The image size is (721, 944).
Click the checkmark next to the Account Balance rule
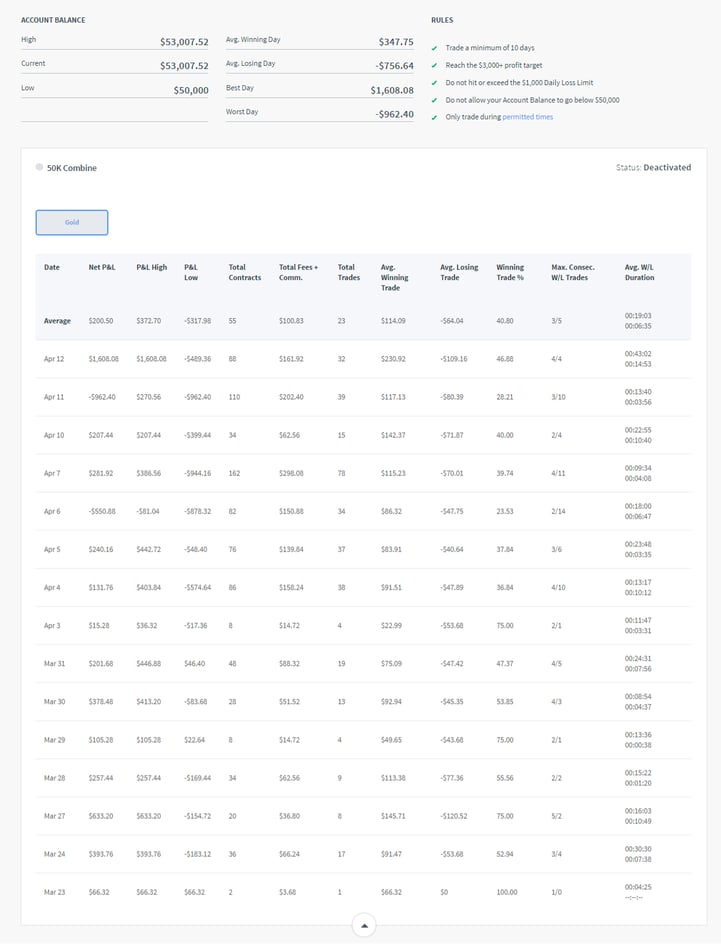tap(434, 100)
